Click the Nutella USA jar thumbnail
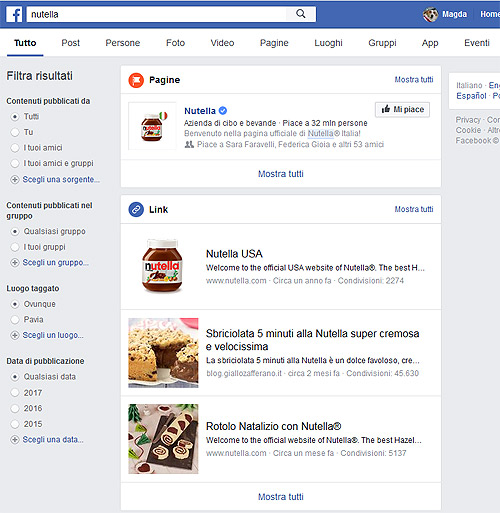Image resolution: width=500 pixels, height=513 pixels. 162,266
